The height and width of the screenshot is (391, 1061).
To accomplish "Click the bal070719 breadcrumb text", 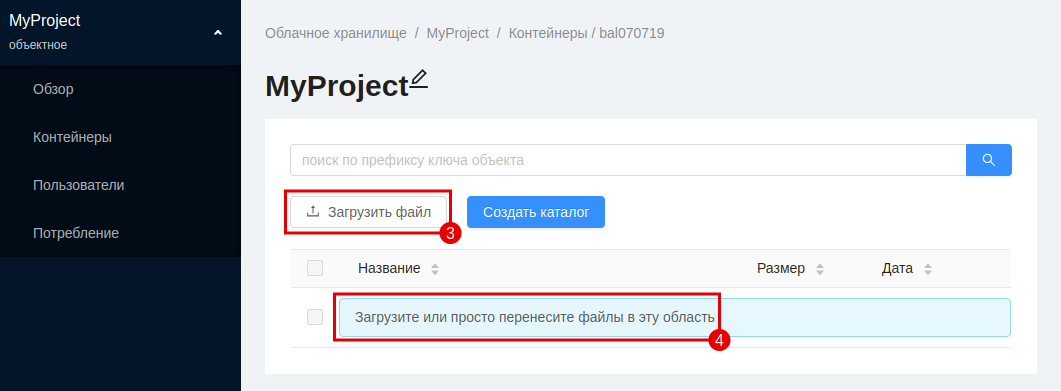I will point(632,33).
